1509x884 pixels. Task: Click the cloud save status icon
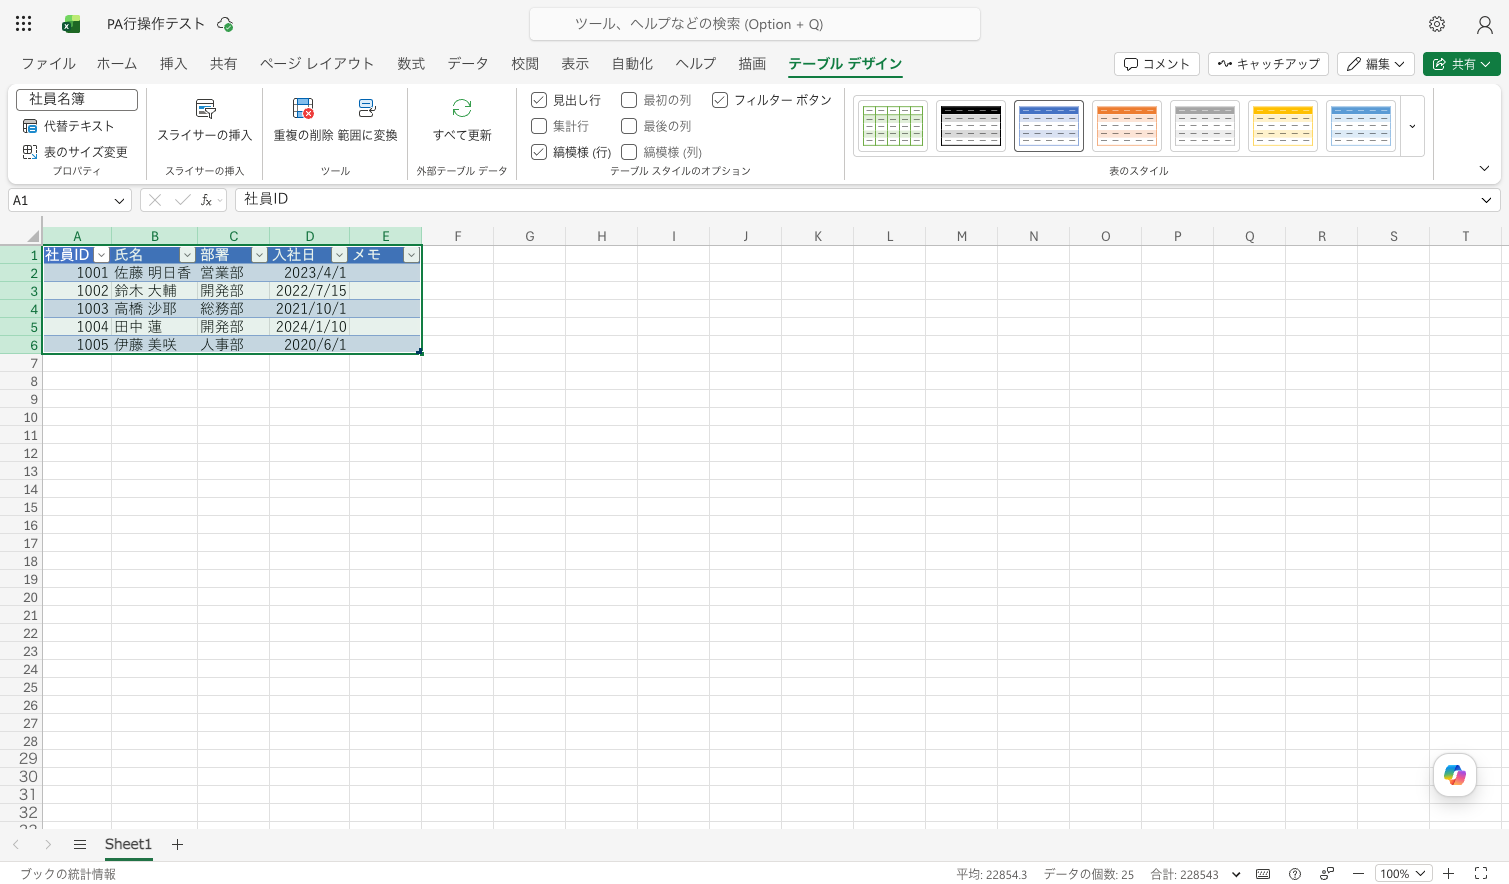click(225, 24)
